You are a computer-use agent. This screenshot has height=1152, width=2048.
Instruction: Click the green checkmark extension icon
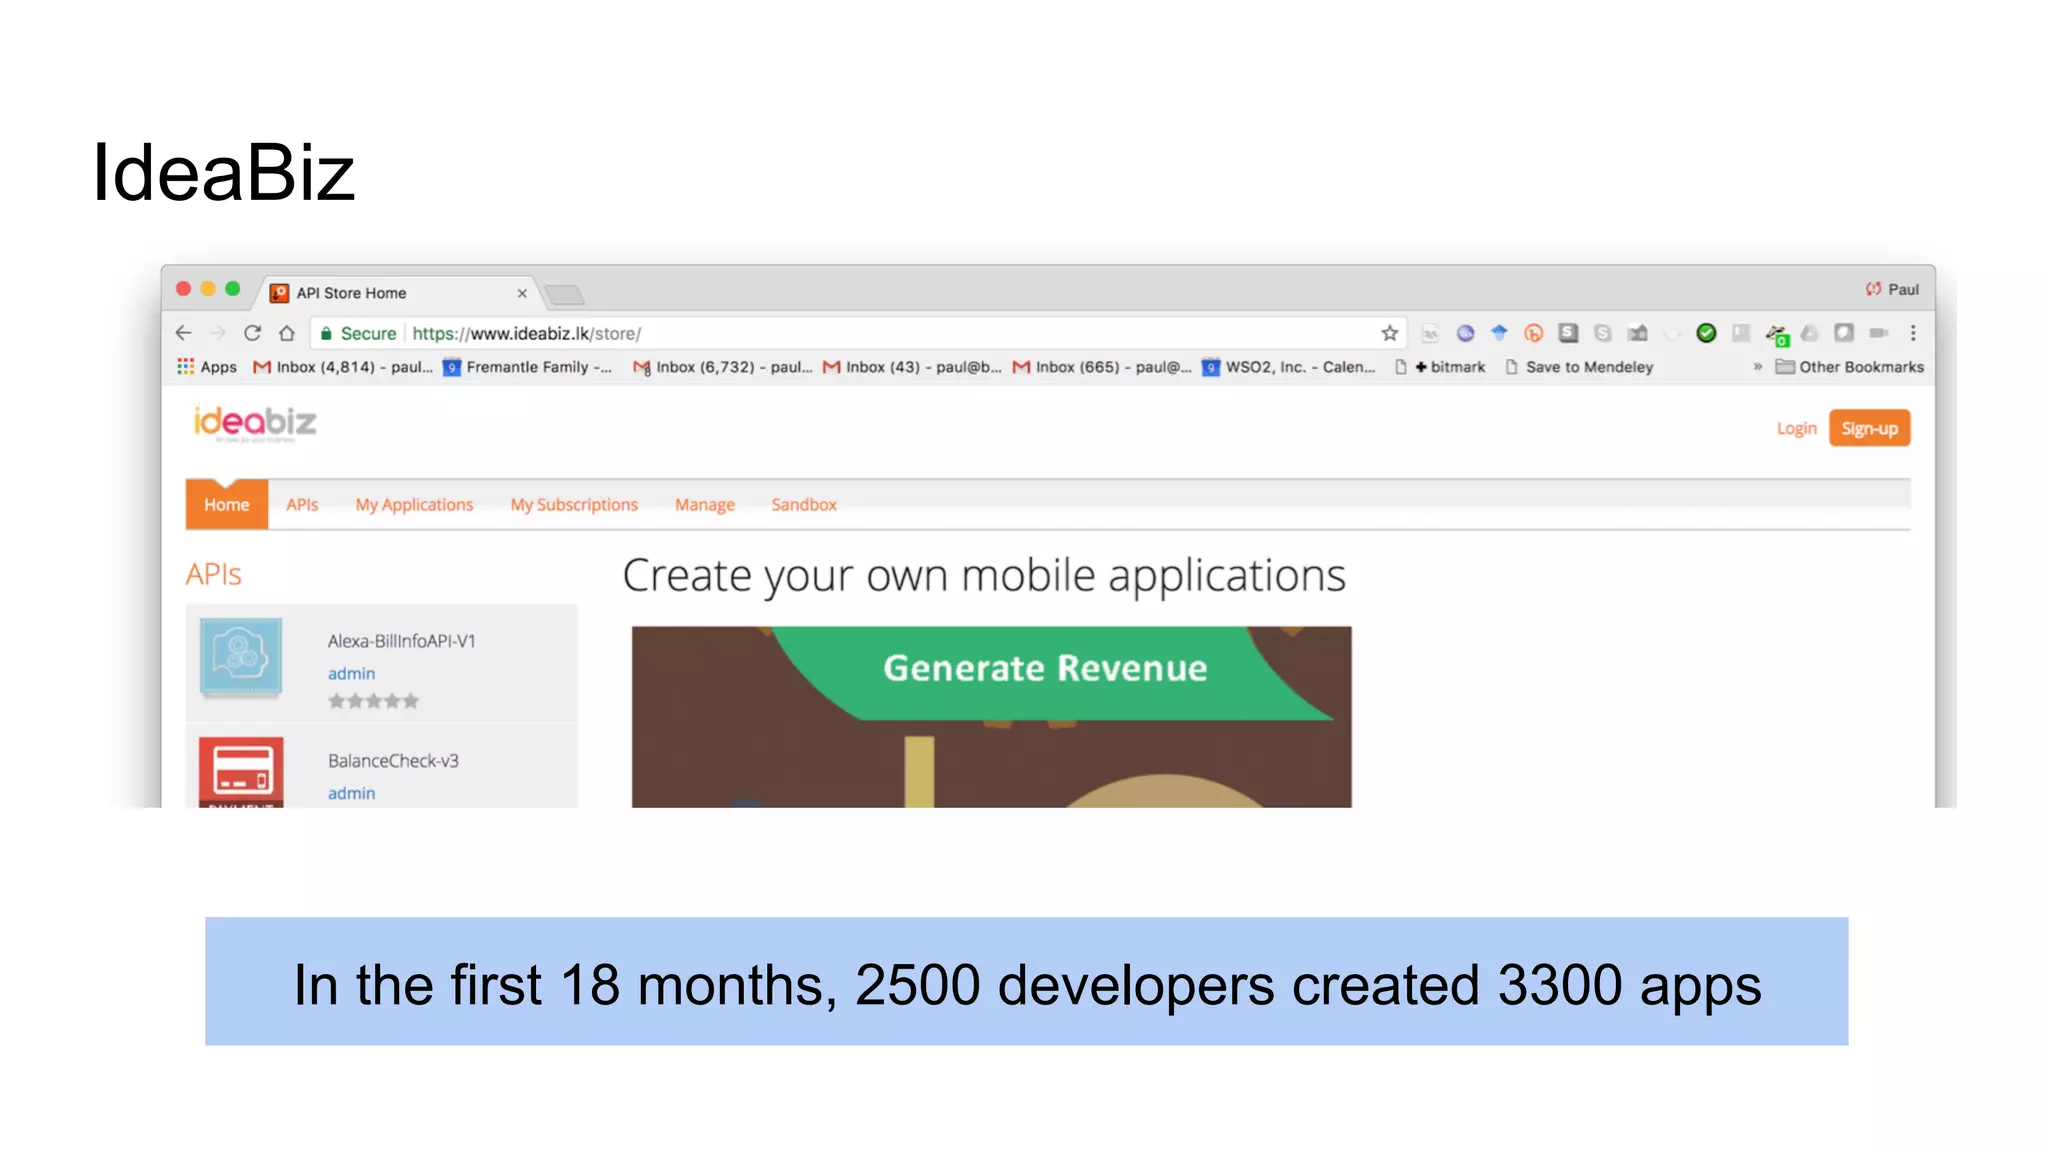[1706, 333]
